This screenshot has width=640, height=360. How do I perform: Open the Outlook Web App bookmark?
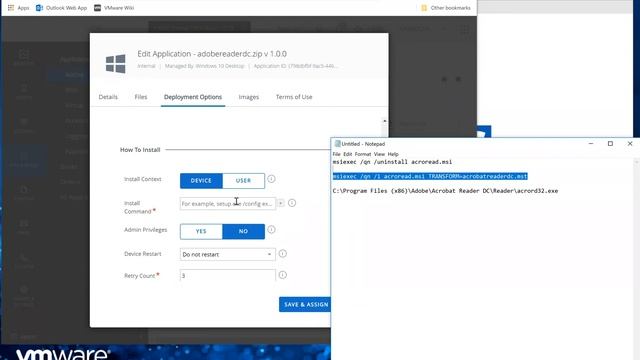[x=61, y=8]
